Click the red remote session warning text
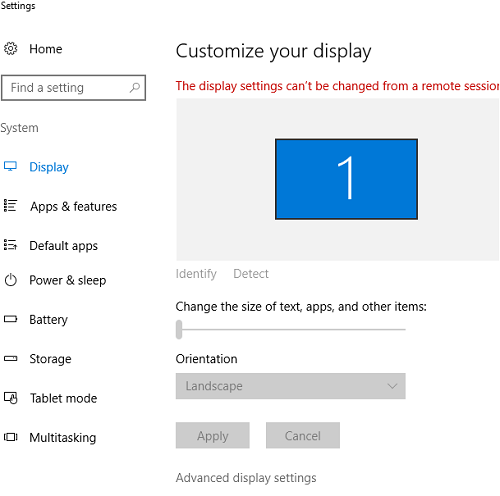The width and height of the screenshot is (500, 496). pyautogui.click(x=337, y=86)
